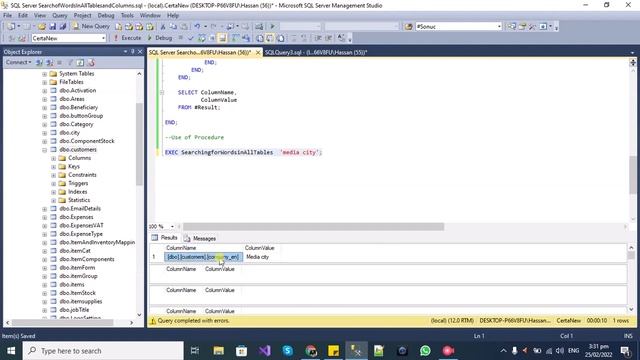Click the Query Options icon
The image size is (640, 360).
(212, 38)
